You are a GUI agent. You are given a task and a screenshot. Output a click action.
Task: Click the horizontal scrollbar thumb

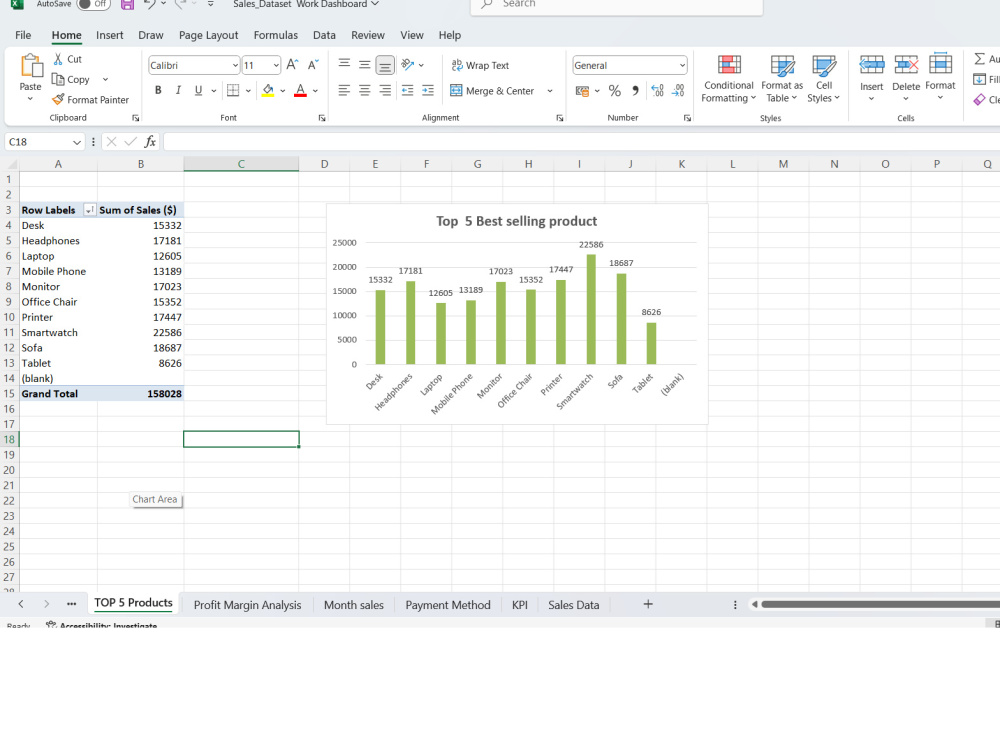coord(880,604)
